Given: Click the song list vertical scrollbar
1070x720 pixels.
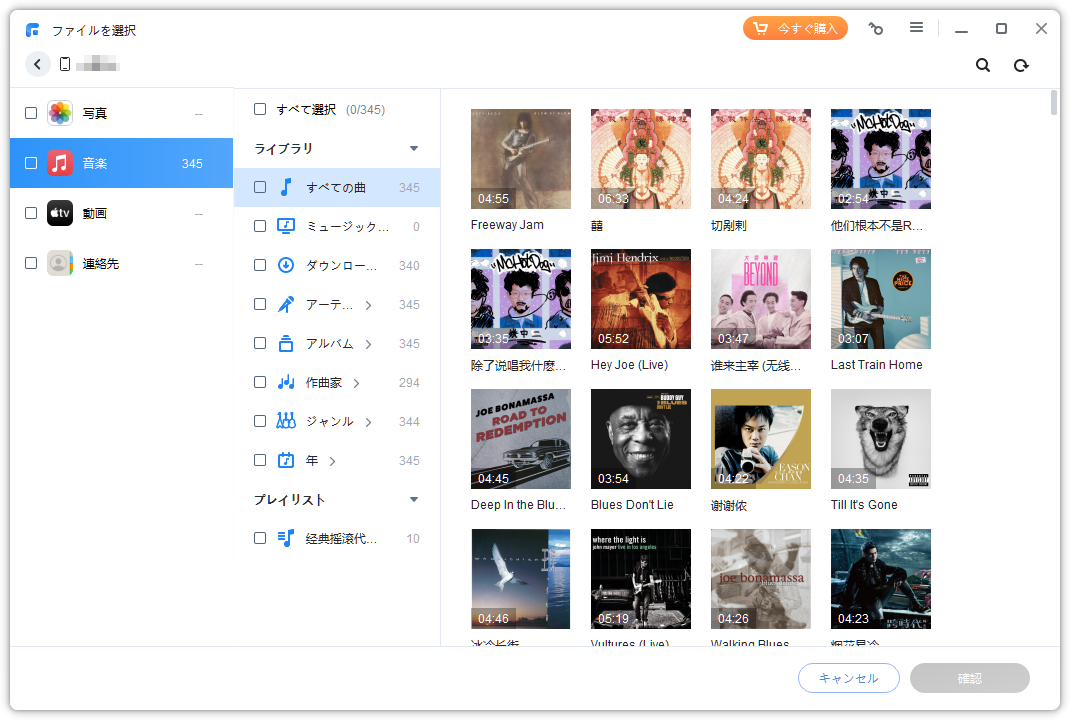Looking at the screenshot, I should click(1053, 102).
